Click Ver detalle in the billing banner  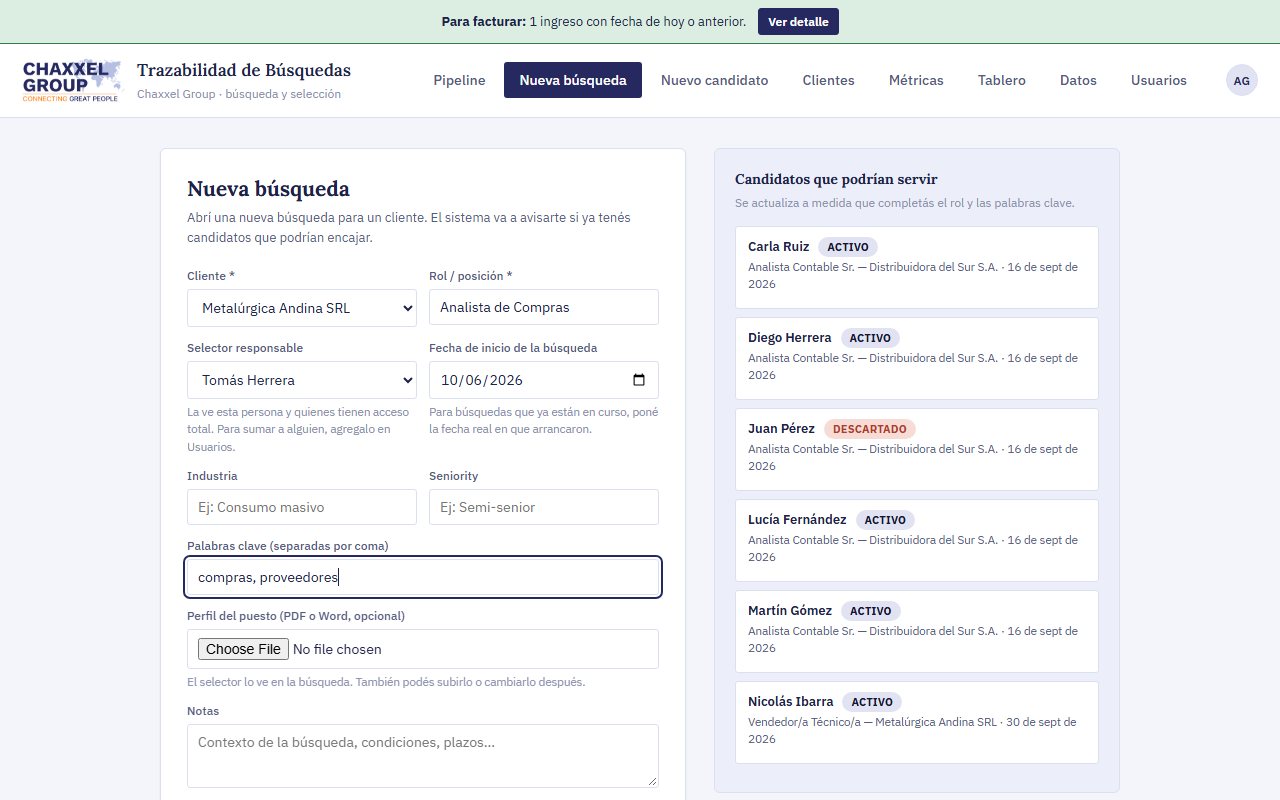tap(798, 21)
